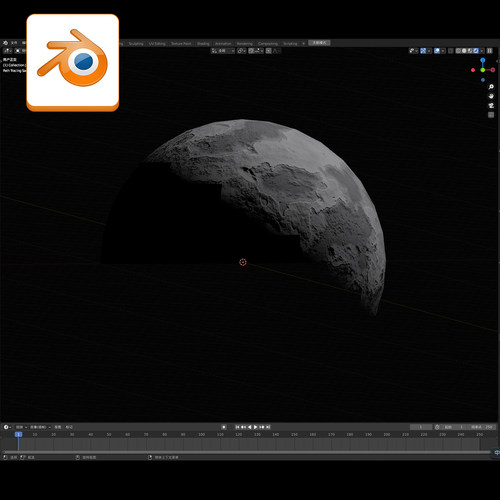This screenshot has height=500, width=500.
Task: Open the Shading workspace tab
Action: [203, 44]
